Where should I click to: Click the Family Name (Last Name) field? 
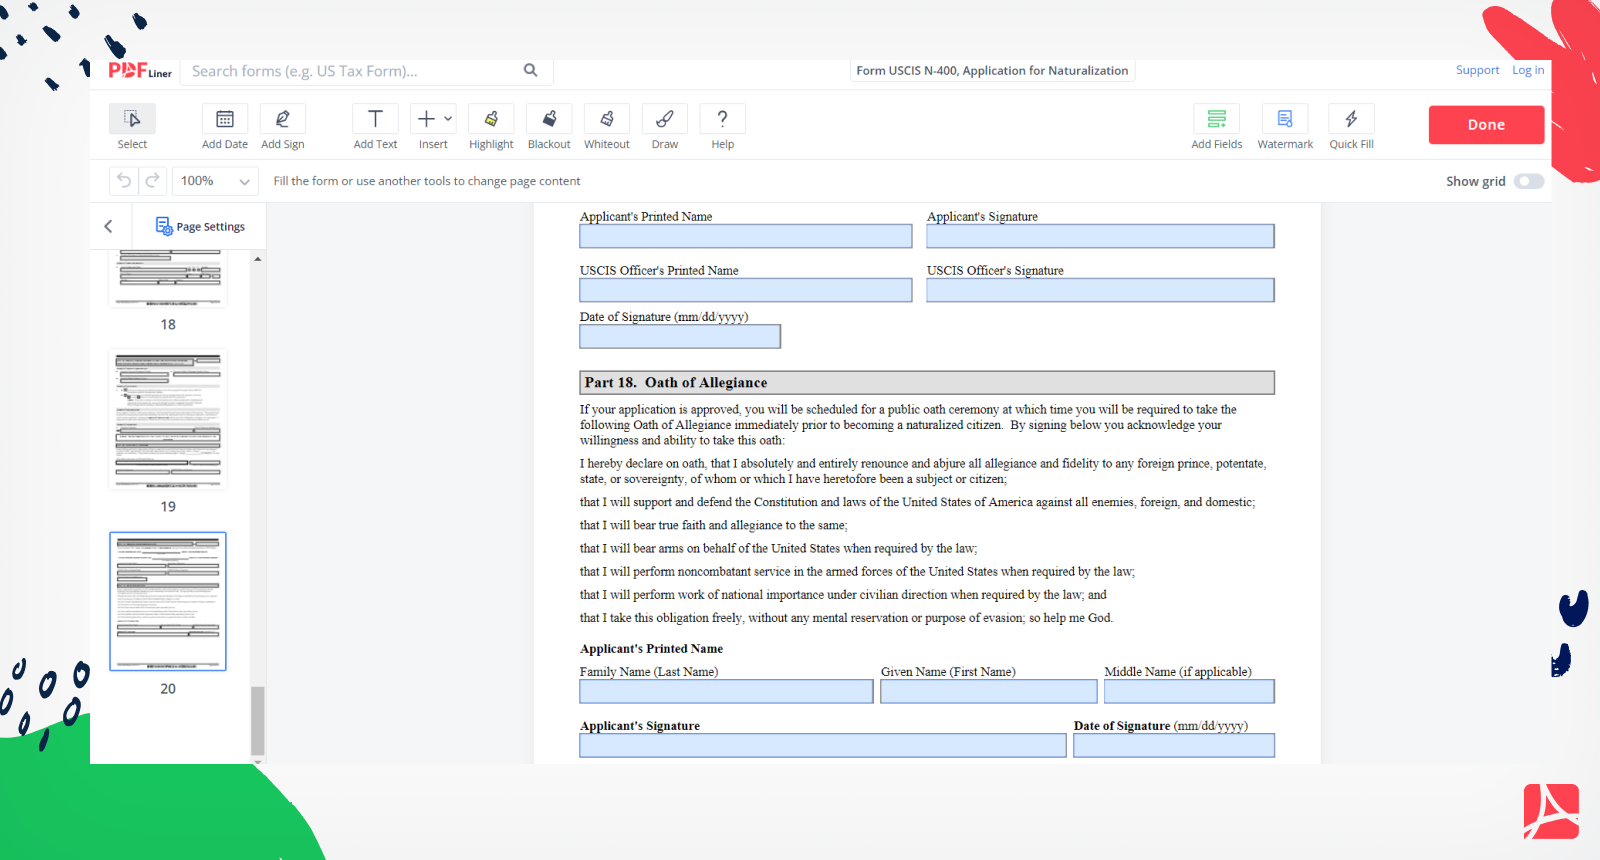[x=726, y=692]
